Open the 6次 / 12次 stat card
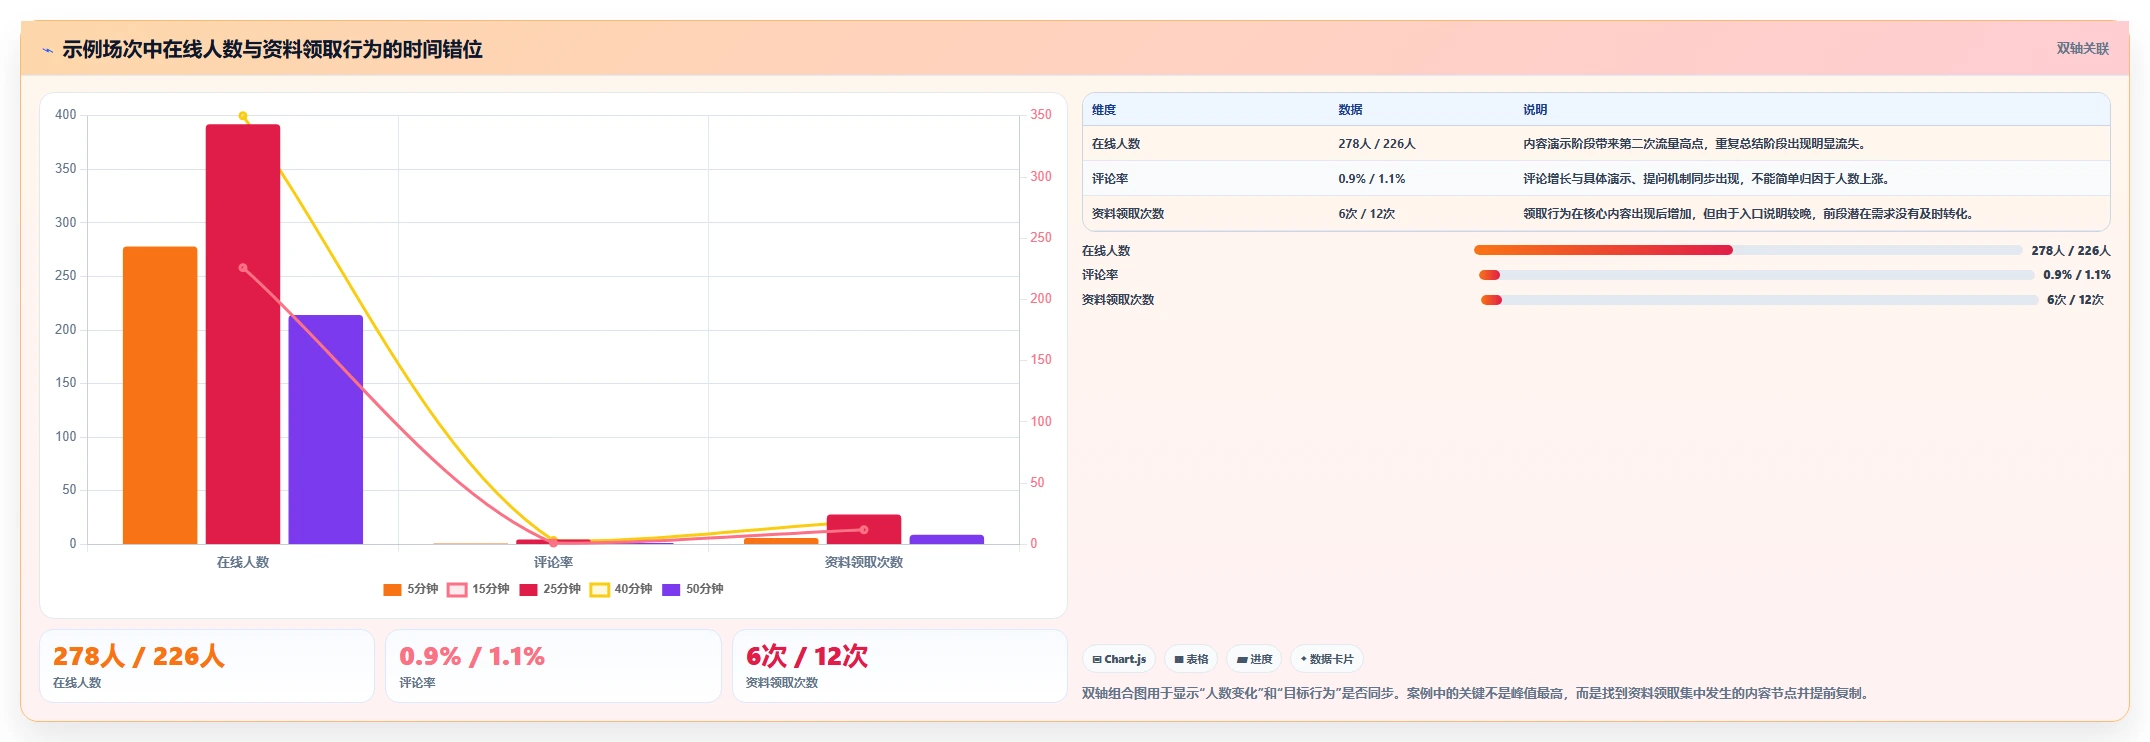 tap(900, 666)
